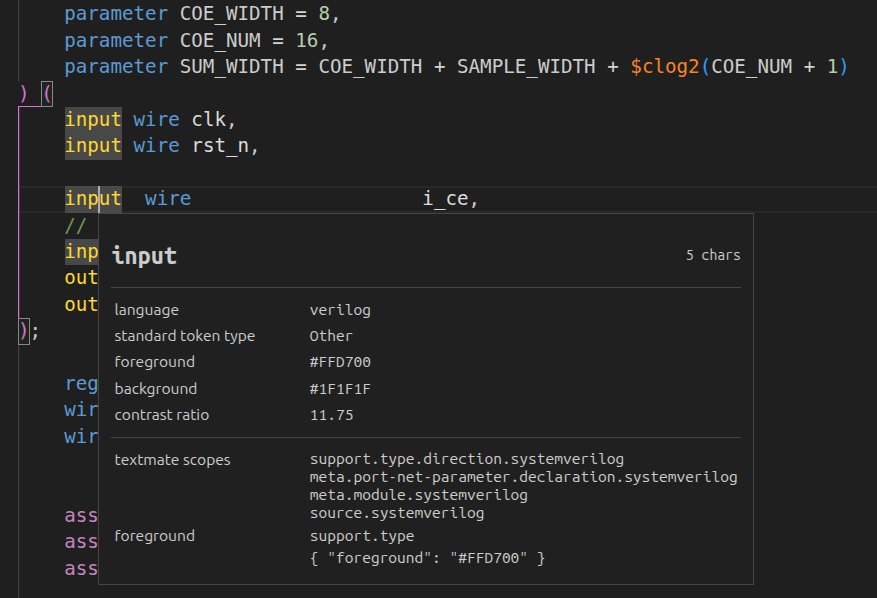This screenshot has height=598, width=877.
Task: Click the 11.75 contrast ratio value
Action: [x=332, y=415]
